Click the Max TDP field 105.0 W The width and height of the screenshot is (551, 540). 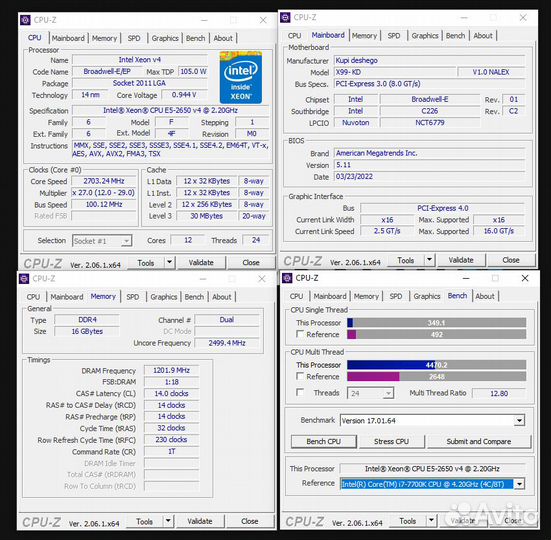193,72
